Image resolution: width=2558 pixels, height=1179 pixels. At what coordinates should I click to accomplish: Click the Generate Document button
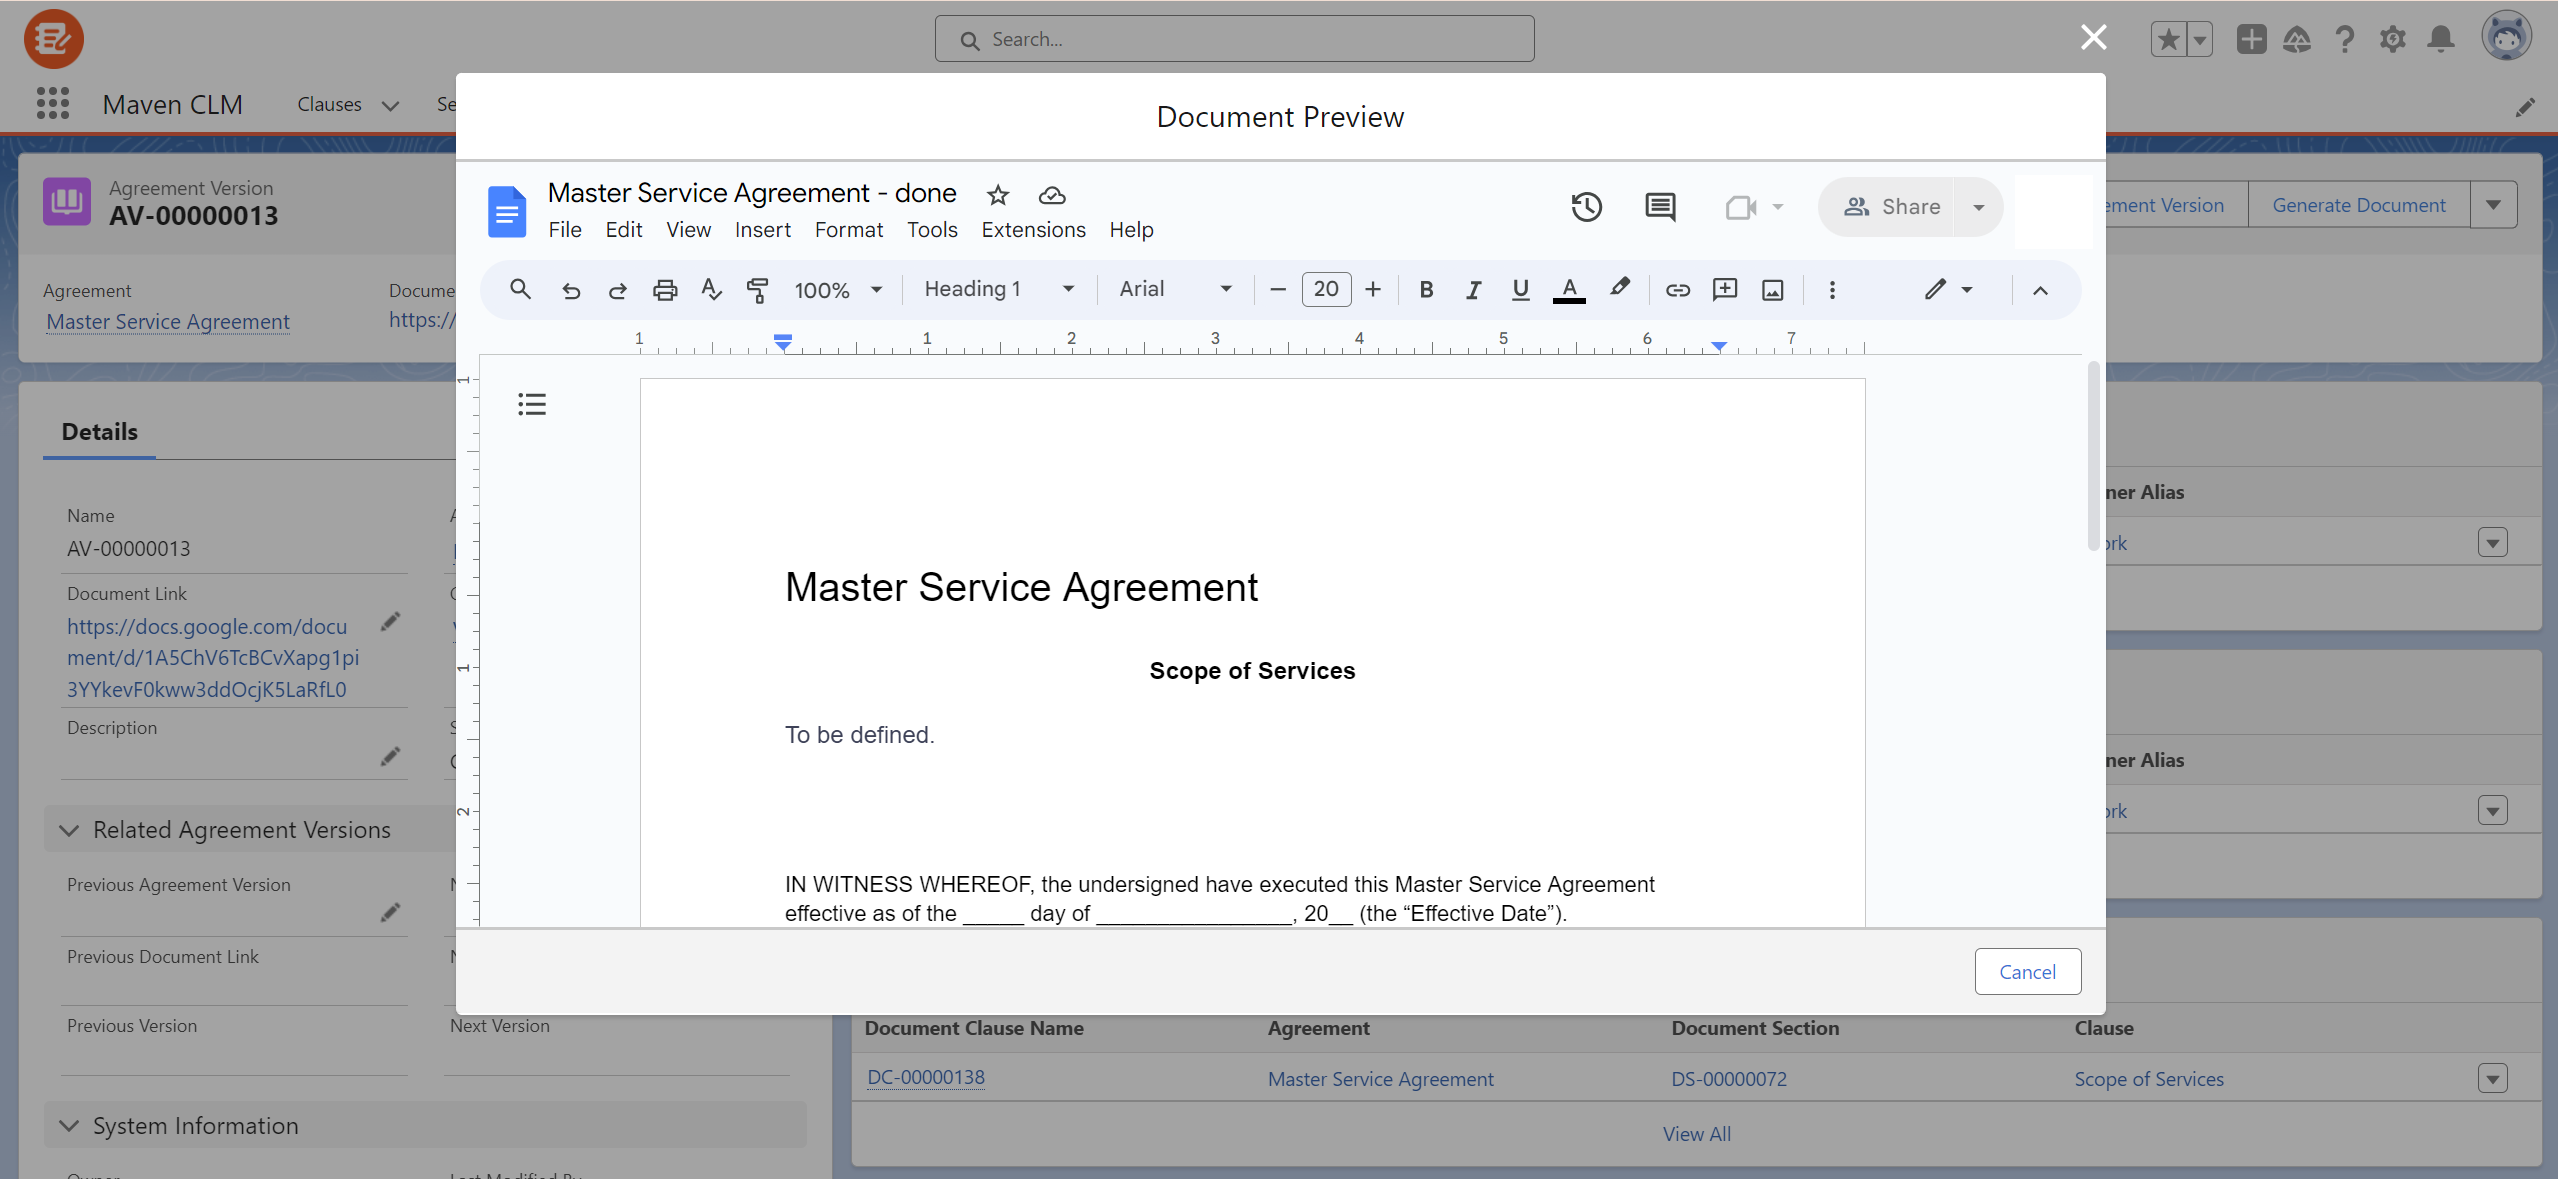[x=2358, y=205]
